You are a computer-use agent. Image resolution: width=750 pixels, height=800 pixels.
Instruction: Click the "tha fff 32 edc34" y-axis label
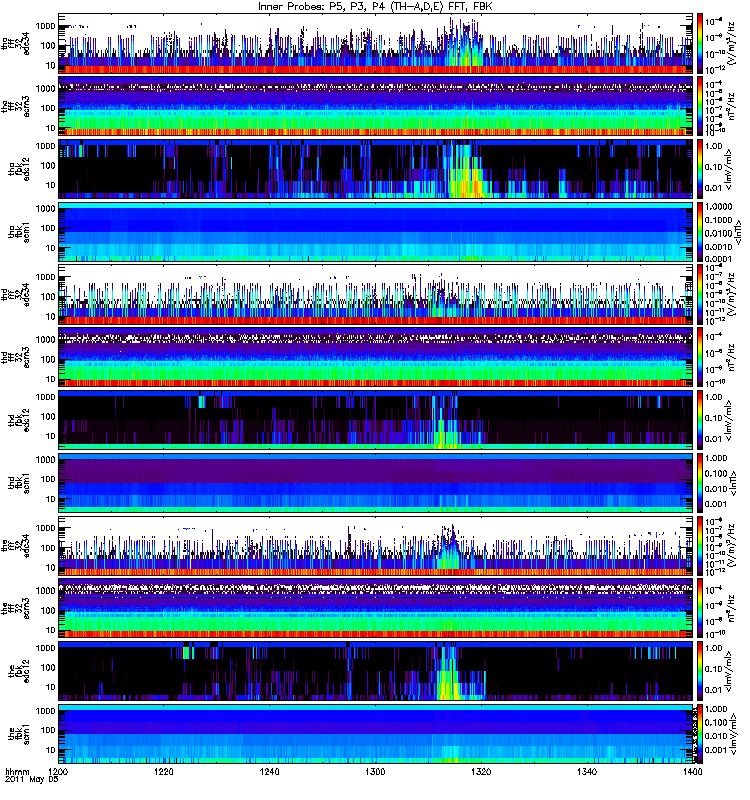coord(16,44)
